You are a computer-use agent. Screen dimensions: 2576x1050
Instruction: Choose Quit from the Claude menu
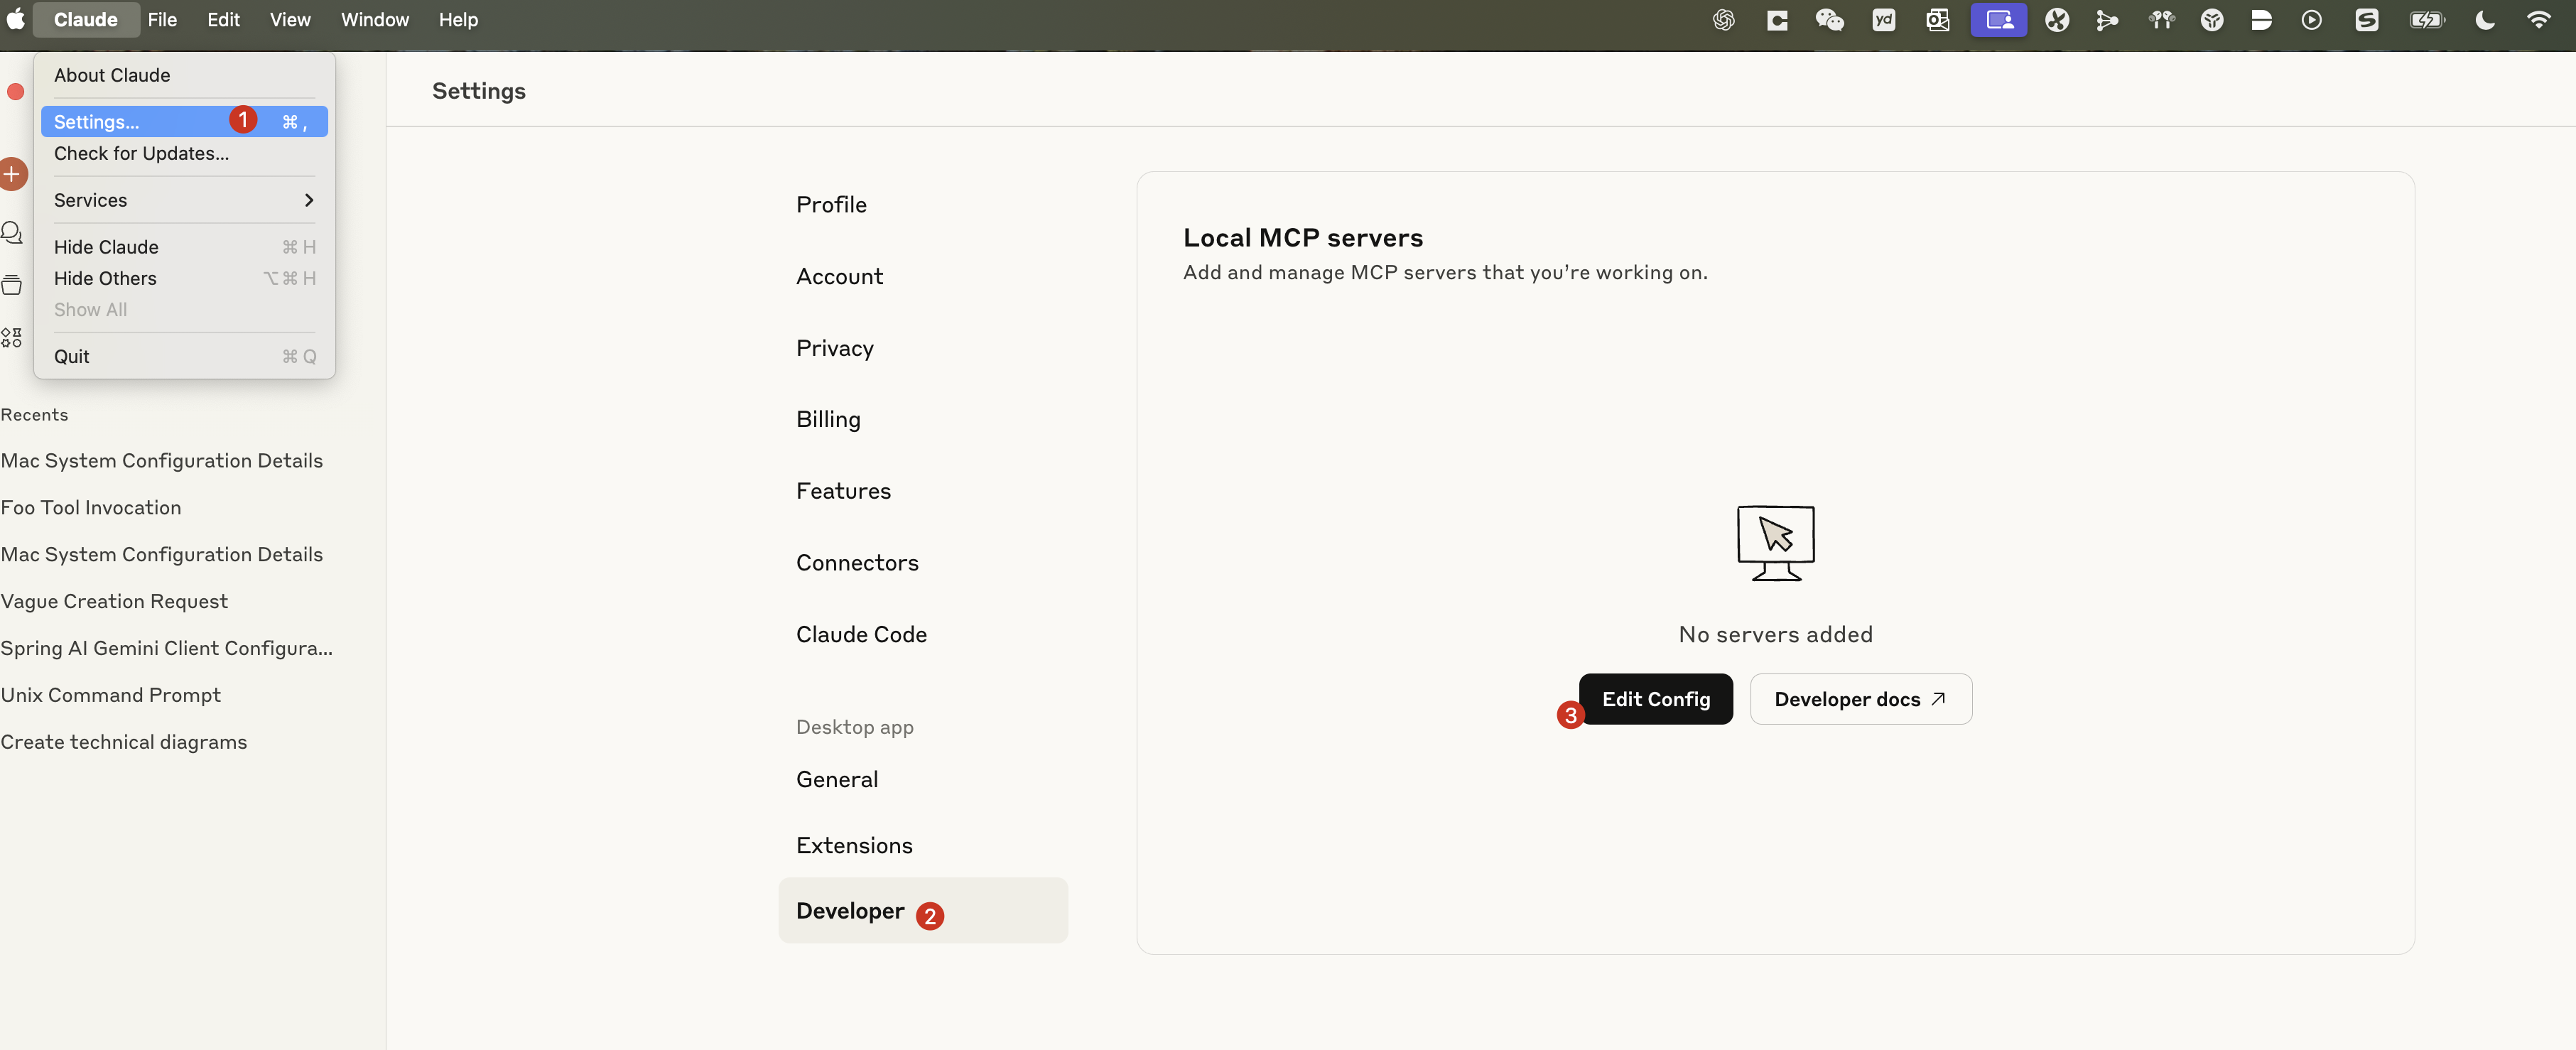[184, 356]
